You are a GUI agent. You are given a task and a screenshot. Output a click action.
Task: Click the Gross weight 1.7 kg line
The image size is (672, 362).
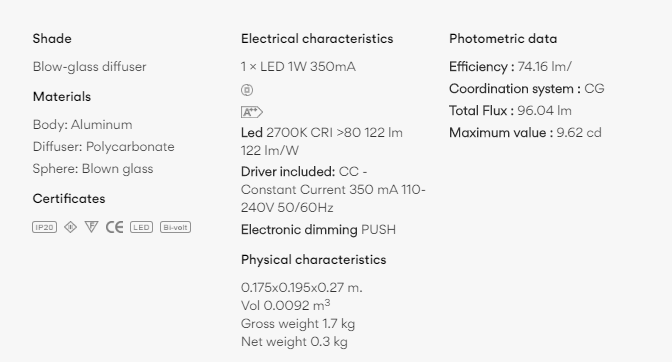(298, 324)
